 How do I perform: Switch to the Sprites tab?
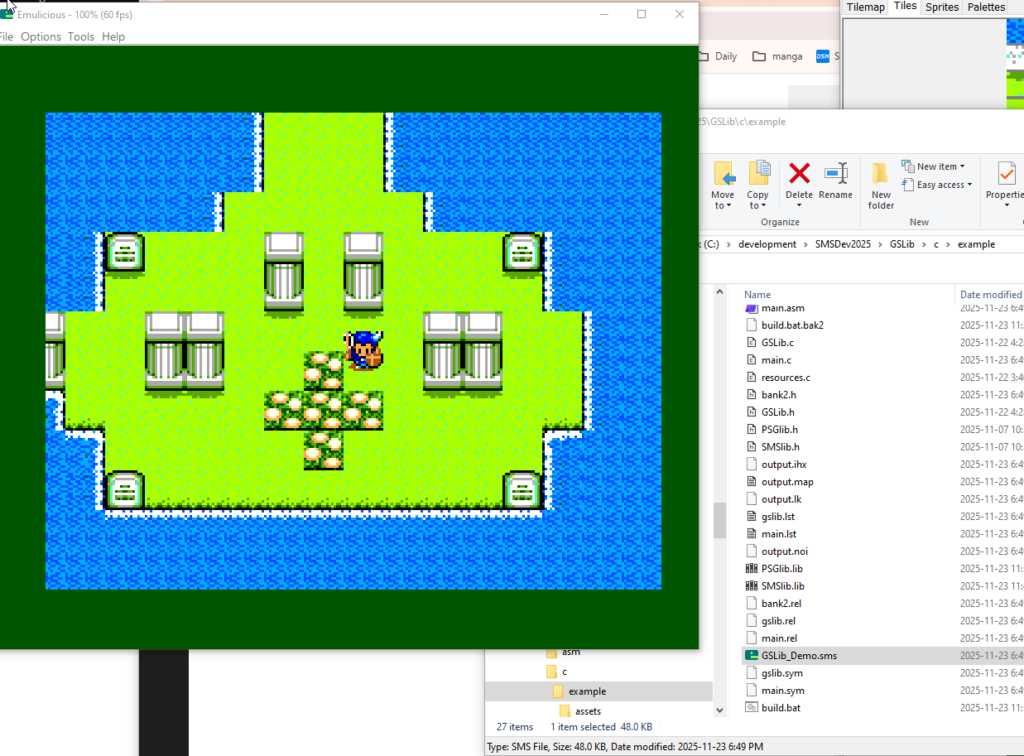tap(942, 7)
